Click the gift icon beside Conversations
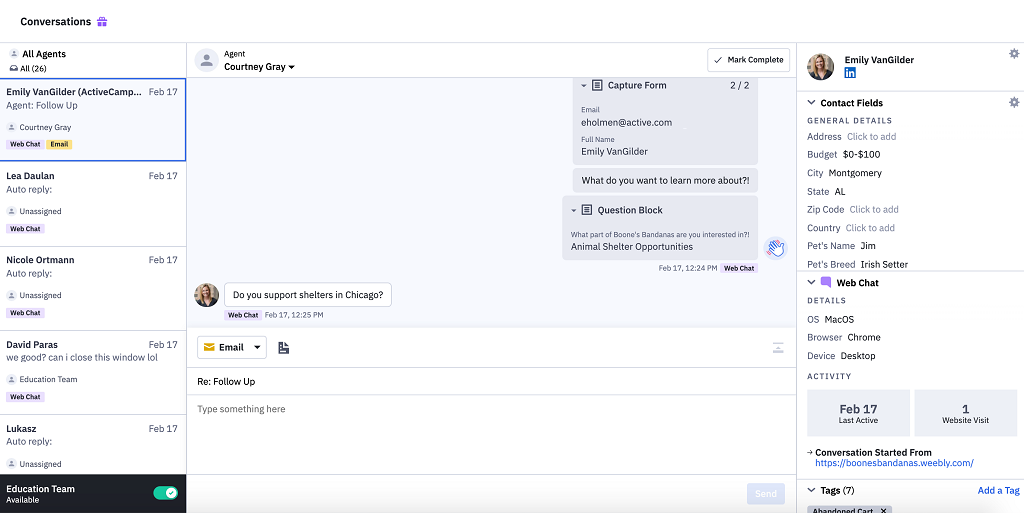Viewport: 1024px width, 513px height. coord(102,21)
